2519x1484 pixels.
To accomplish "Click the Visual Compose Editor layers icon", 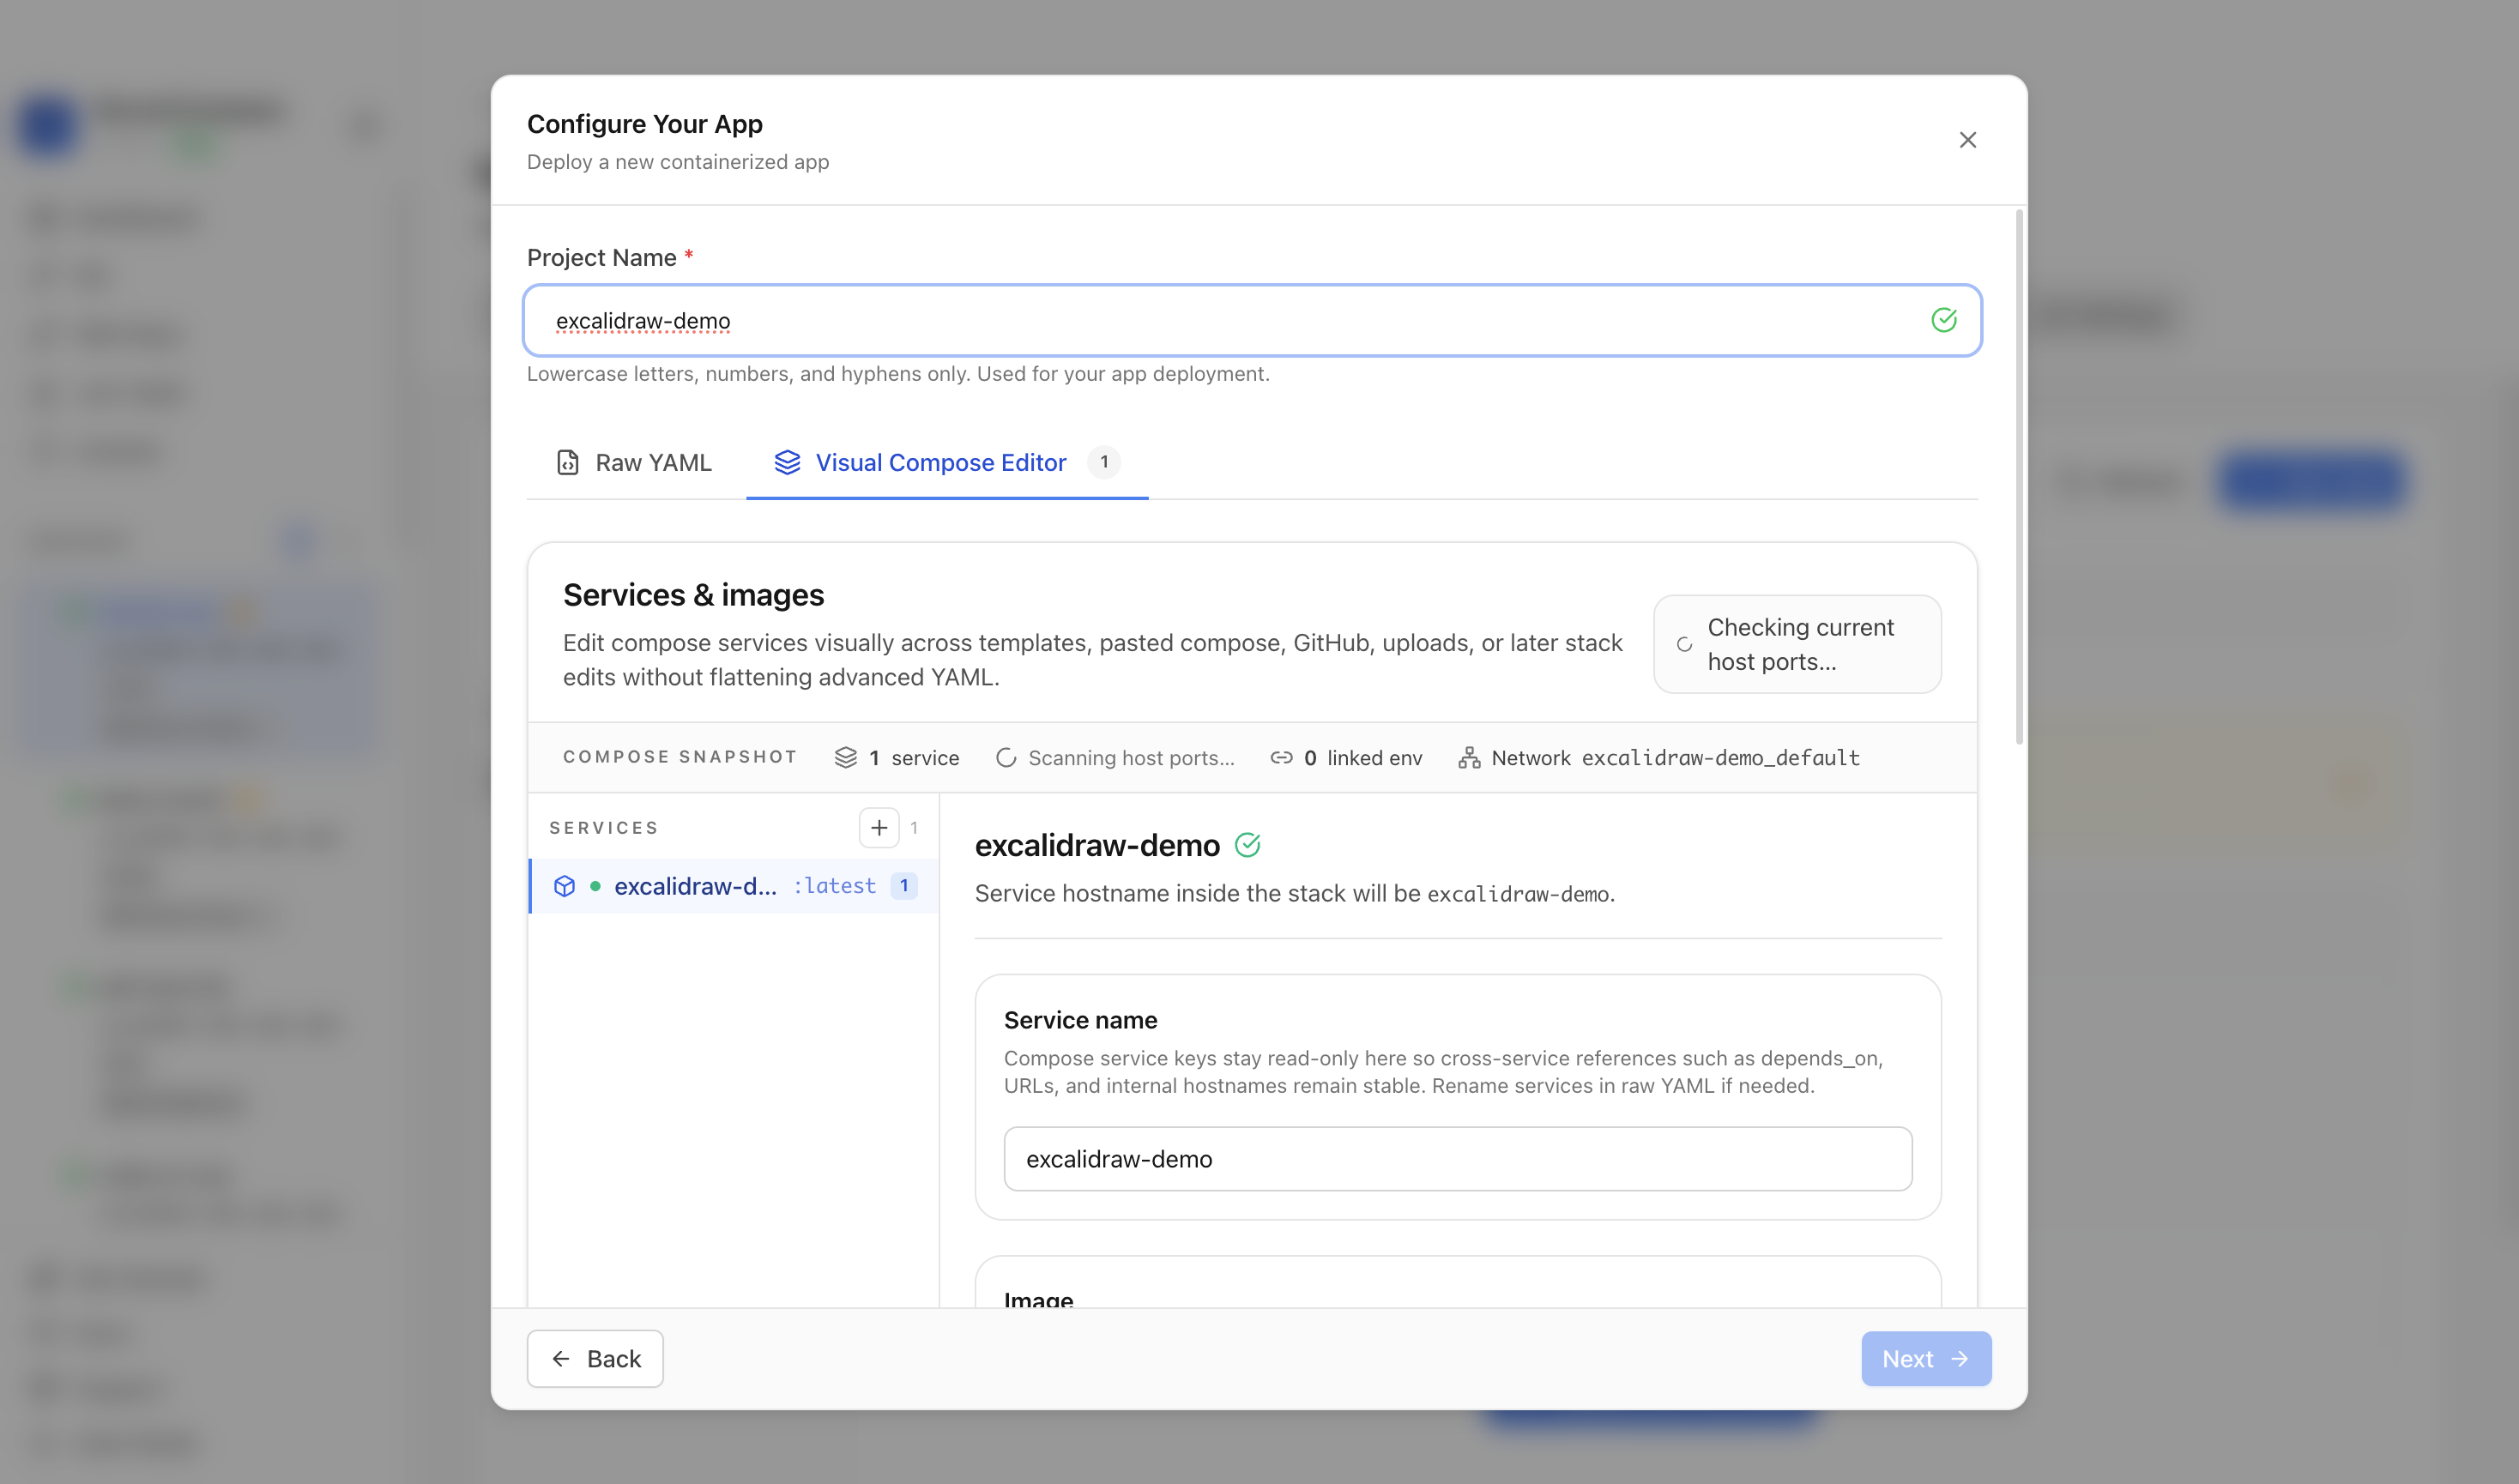I will click(787, 462).
